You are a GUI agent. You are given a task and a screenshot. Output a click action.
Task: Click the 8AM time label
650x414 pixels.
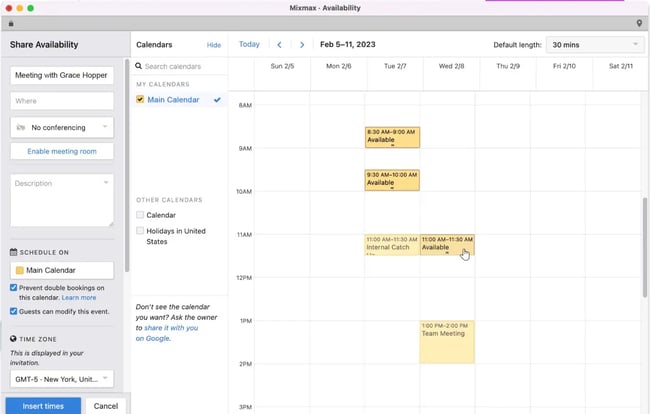point(245,105)
